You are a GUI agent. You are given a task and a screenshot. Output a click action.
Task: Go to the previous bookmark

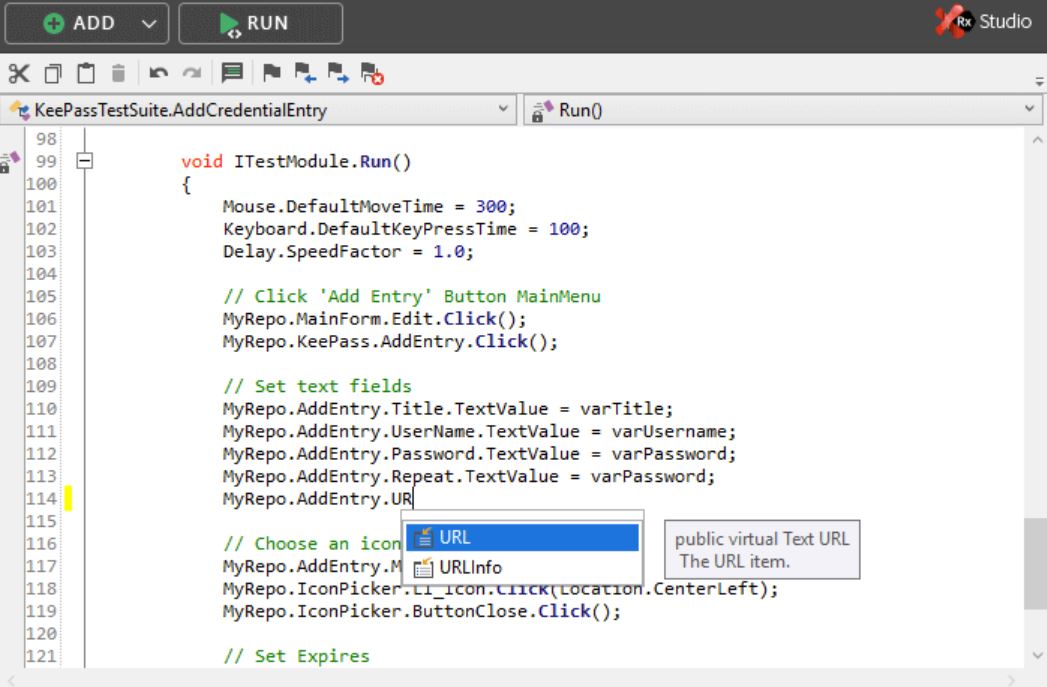305,73
